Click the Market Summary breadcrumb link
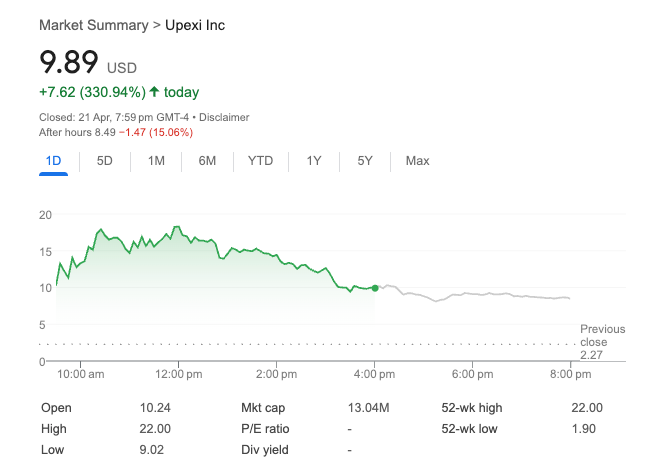 click(92, 25)
